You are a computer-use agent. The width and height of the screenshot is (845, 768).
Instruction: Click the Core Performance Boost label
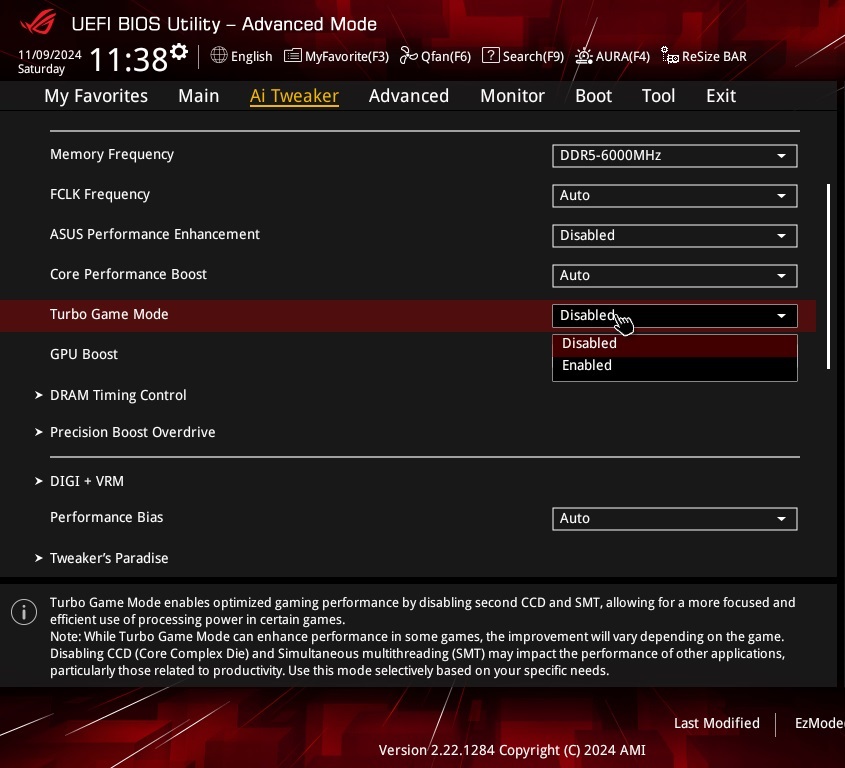tap(128, 274)
